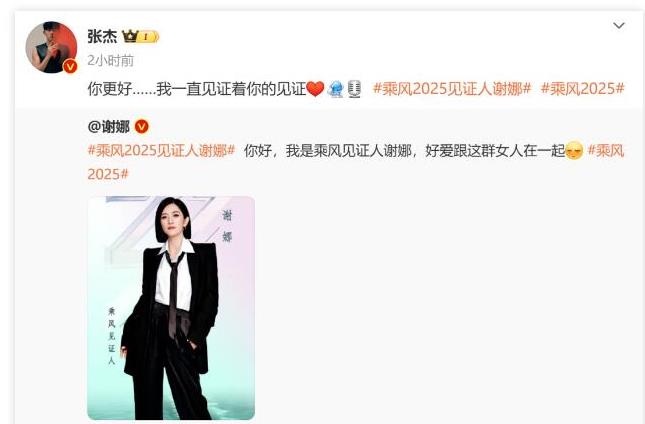Open #乘风2025见证人谢娜# hashtag in the quoted post
Image resolution: width=645 pixels, height=424 pixels.
pyautogui.click(x=161, y=151)
